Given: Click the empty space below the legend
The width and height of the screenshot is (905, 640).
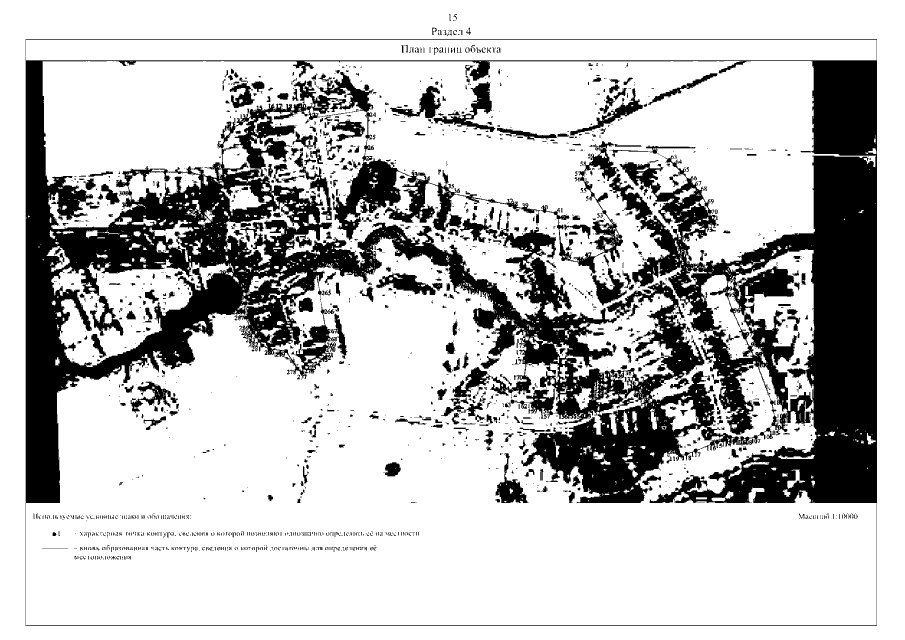Looking at the screenshot, I should click(x=450, y=595).
